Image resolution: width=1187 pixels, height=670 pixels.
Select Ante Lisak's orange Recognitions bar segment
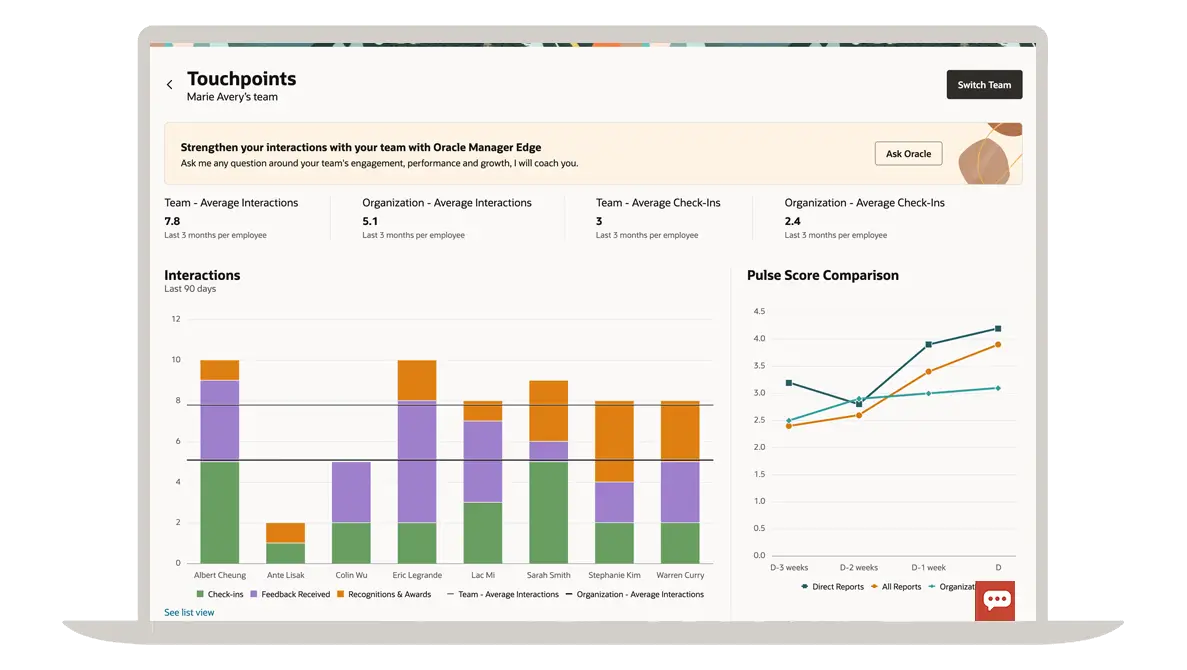[285, 532]
